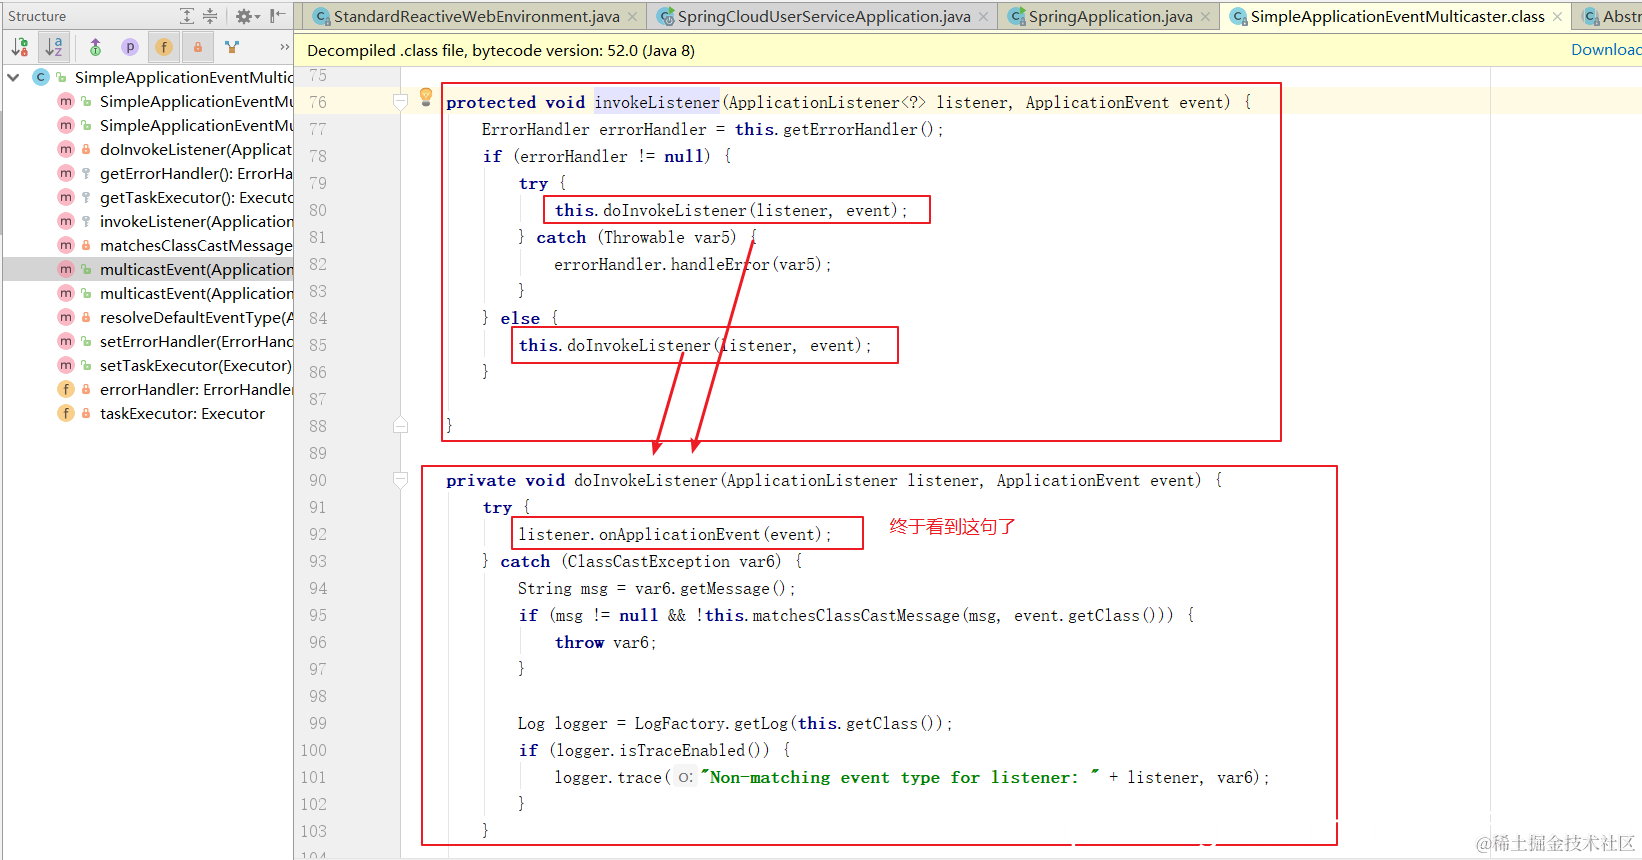Close SimpleApplicationEventMulticaster.class tab

[1557, 16]
